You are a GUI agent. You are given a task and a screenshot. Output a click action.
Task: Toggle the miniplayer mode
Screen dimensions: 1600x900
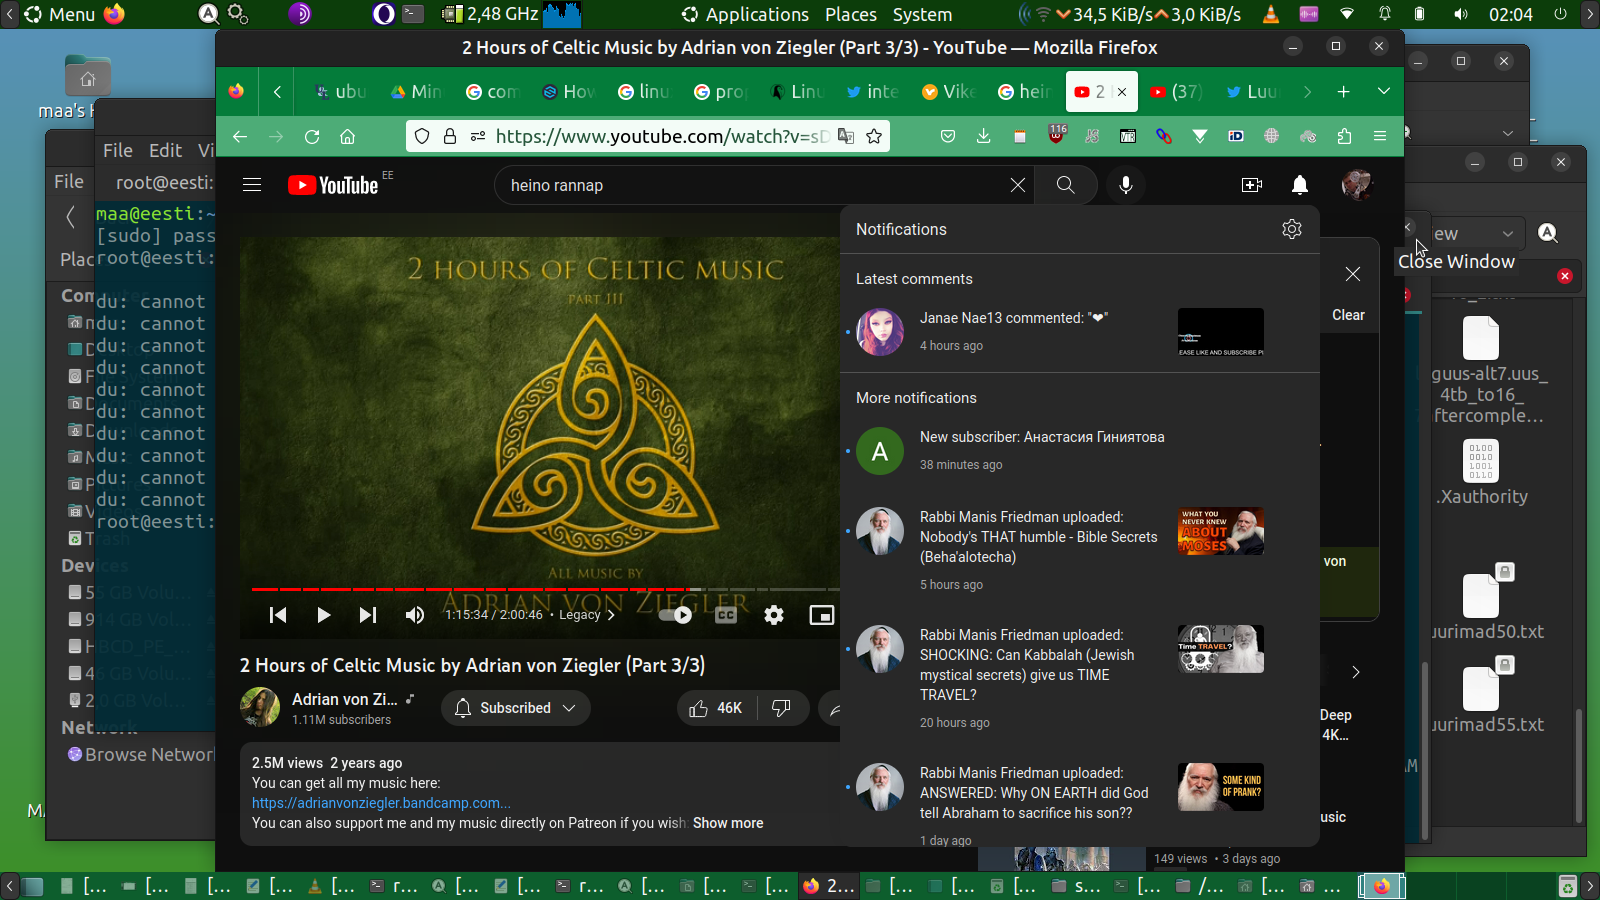822,615
